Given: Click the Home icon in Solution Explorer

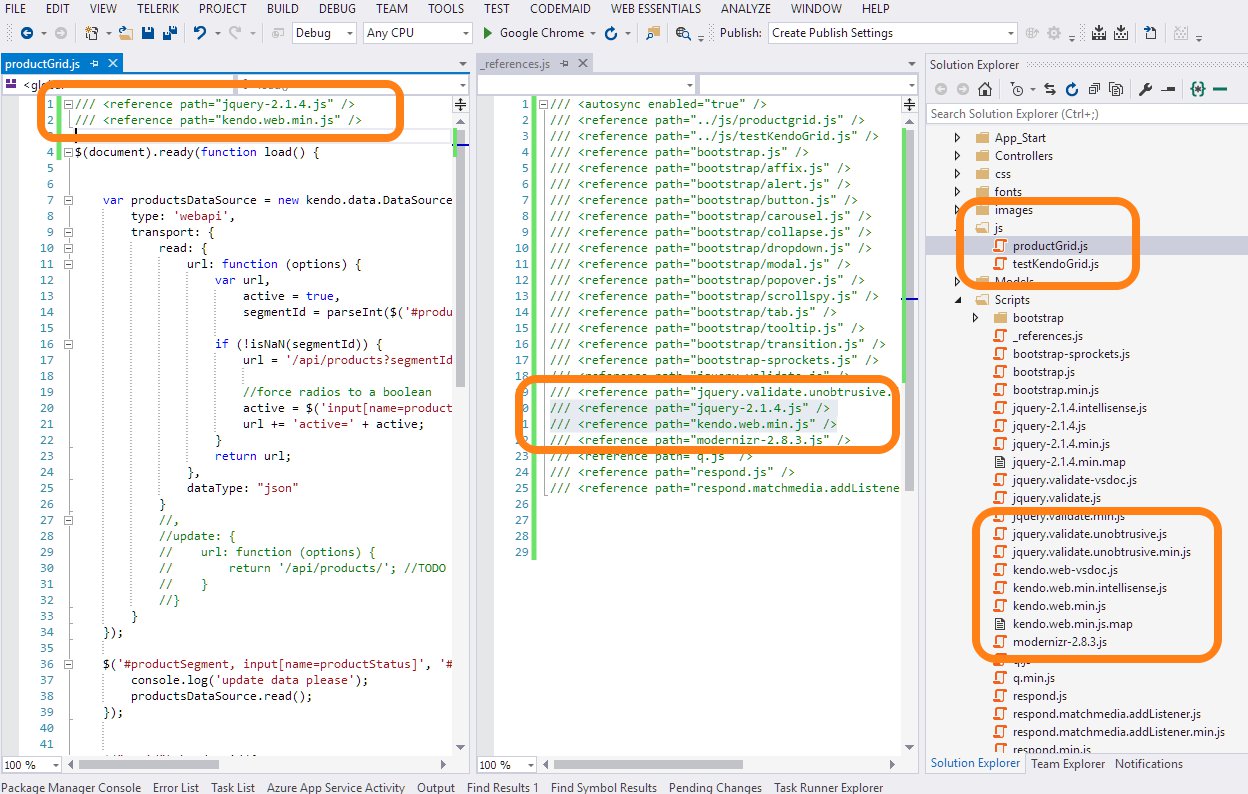Looking at the screenshot, I should 985,89.
